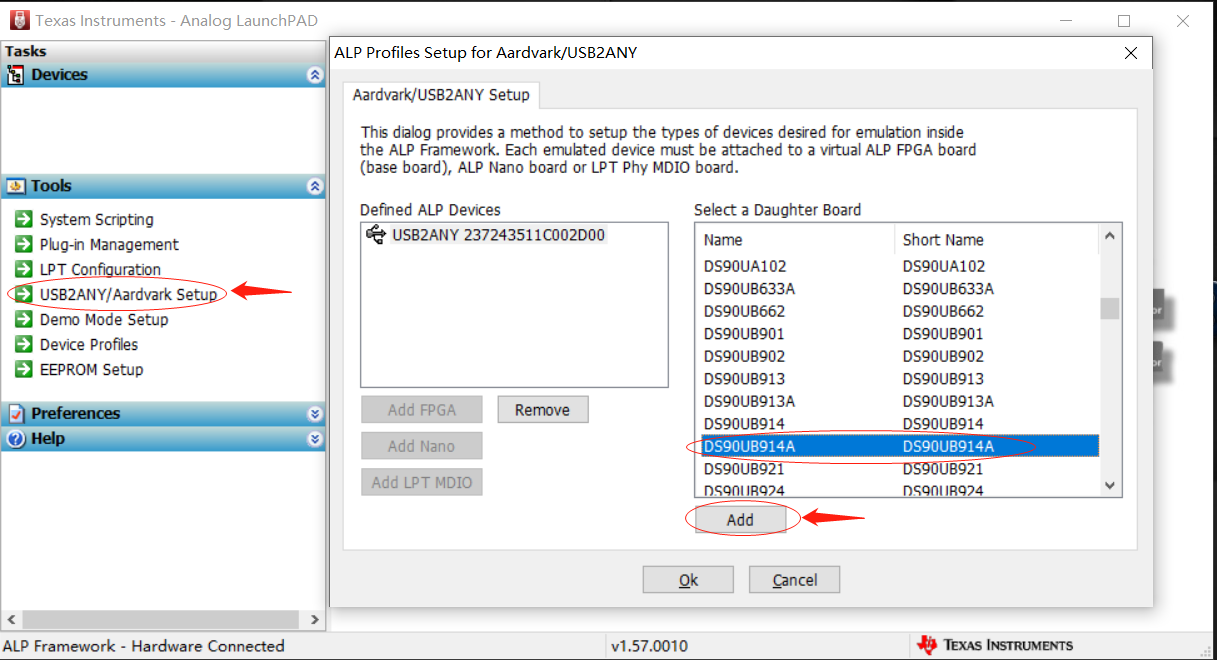Select the DS90UB913 row
This screenshot has height=660, width=1217.
(x=897, y=379)
